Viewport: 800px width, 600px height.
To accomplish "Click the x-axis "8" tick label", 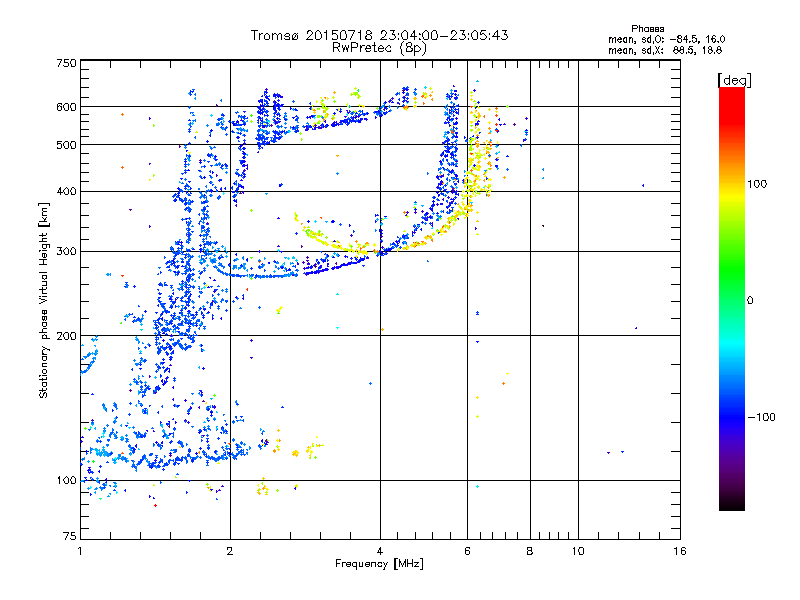I will tap(530, 551).
